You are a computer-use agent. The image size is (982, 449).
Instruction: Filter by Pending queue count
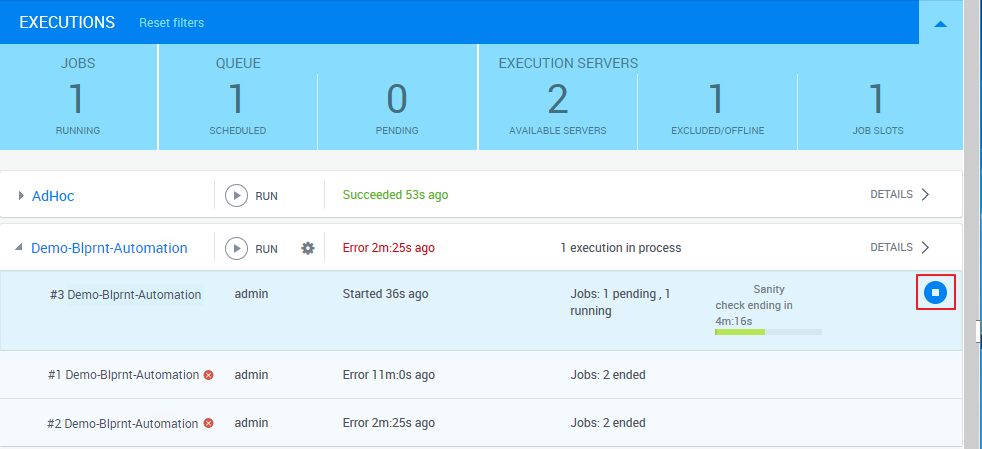coord(397,101)
